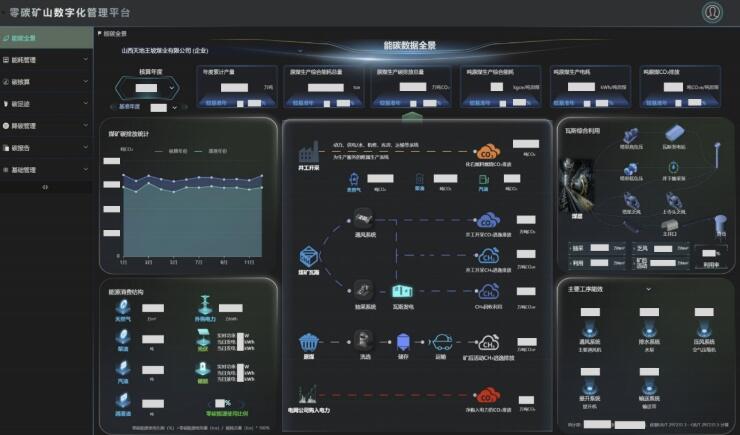The height and width of the screenshot is (435, 740).
Task: Click the 年度累计产量 data card
Action: pyautogui.click(x=237, y=87)
